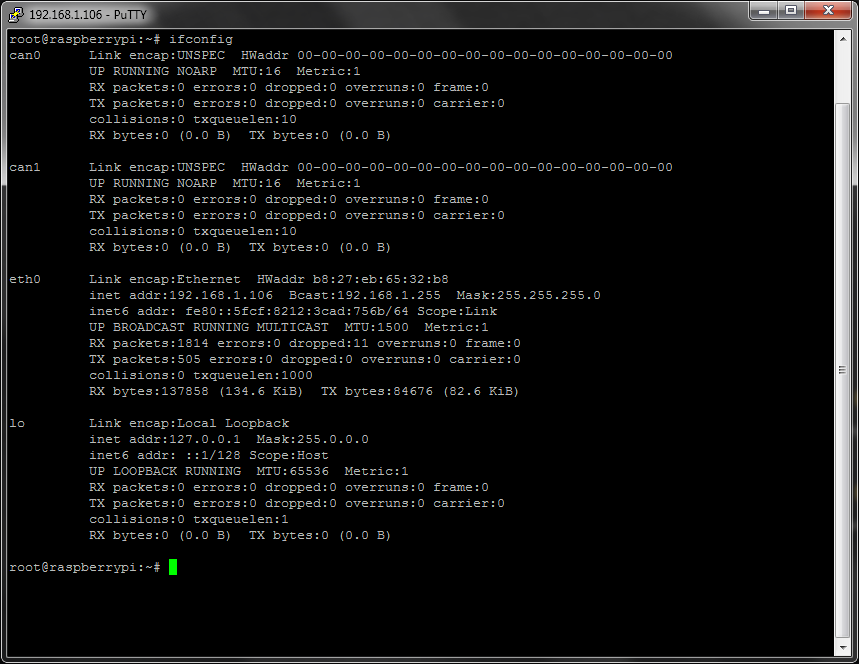Click the Link encap:Ethernet text
Viewport: 859px width, 664px height.
[x=164, y=279]
